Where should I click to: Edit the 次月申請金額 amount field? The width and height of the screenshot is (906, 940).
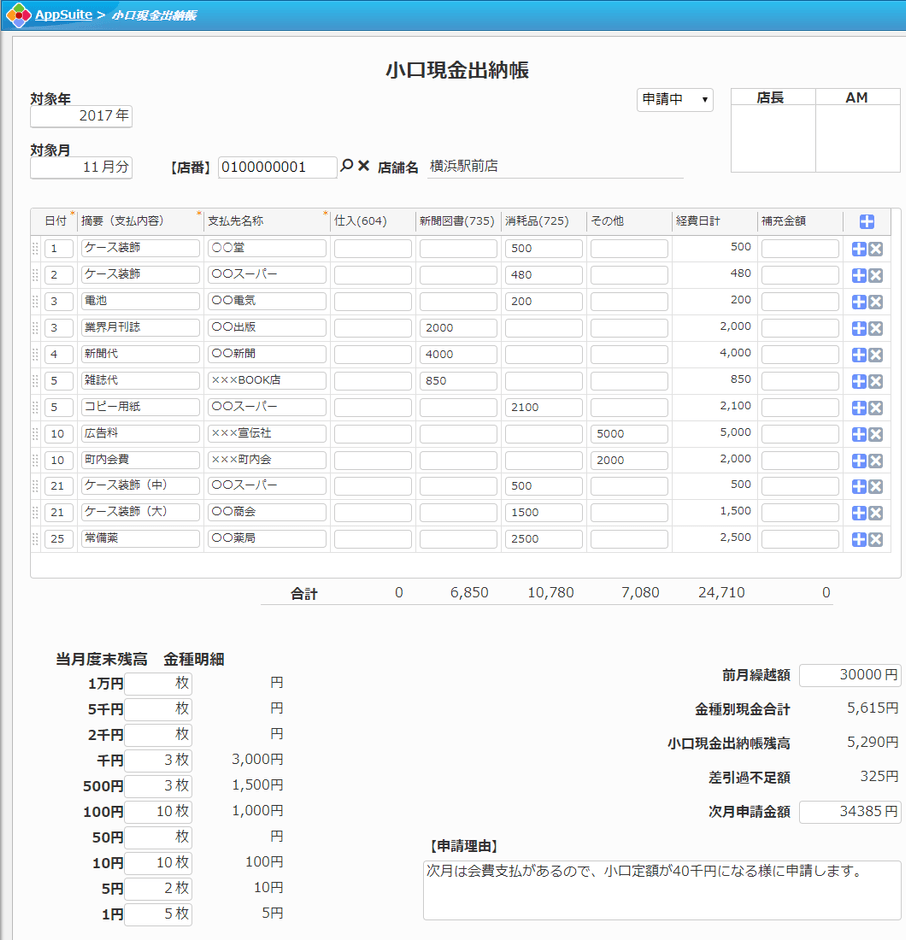tap(848, 812)
